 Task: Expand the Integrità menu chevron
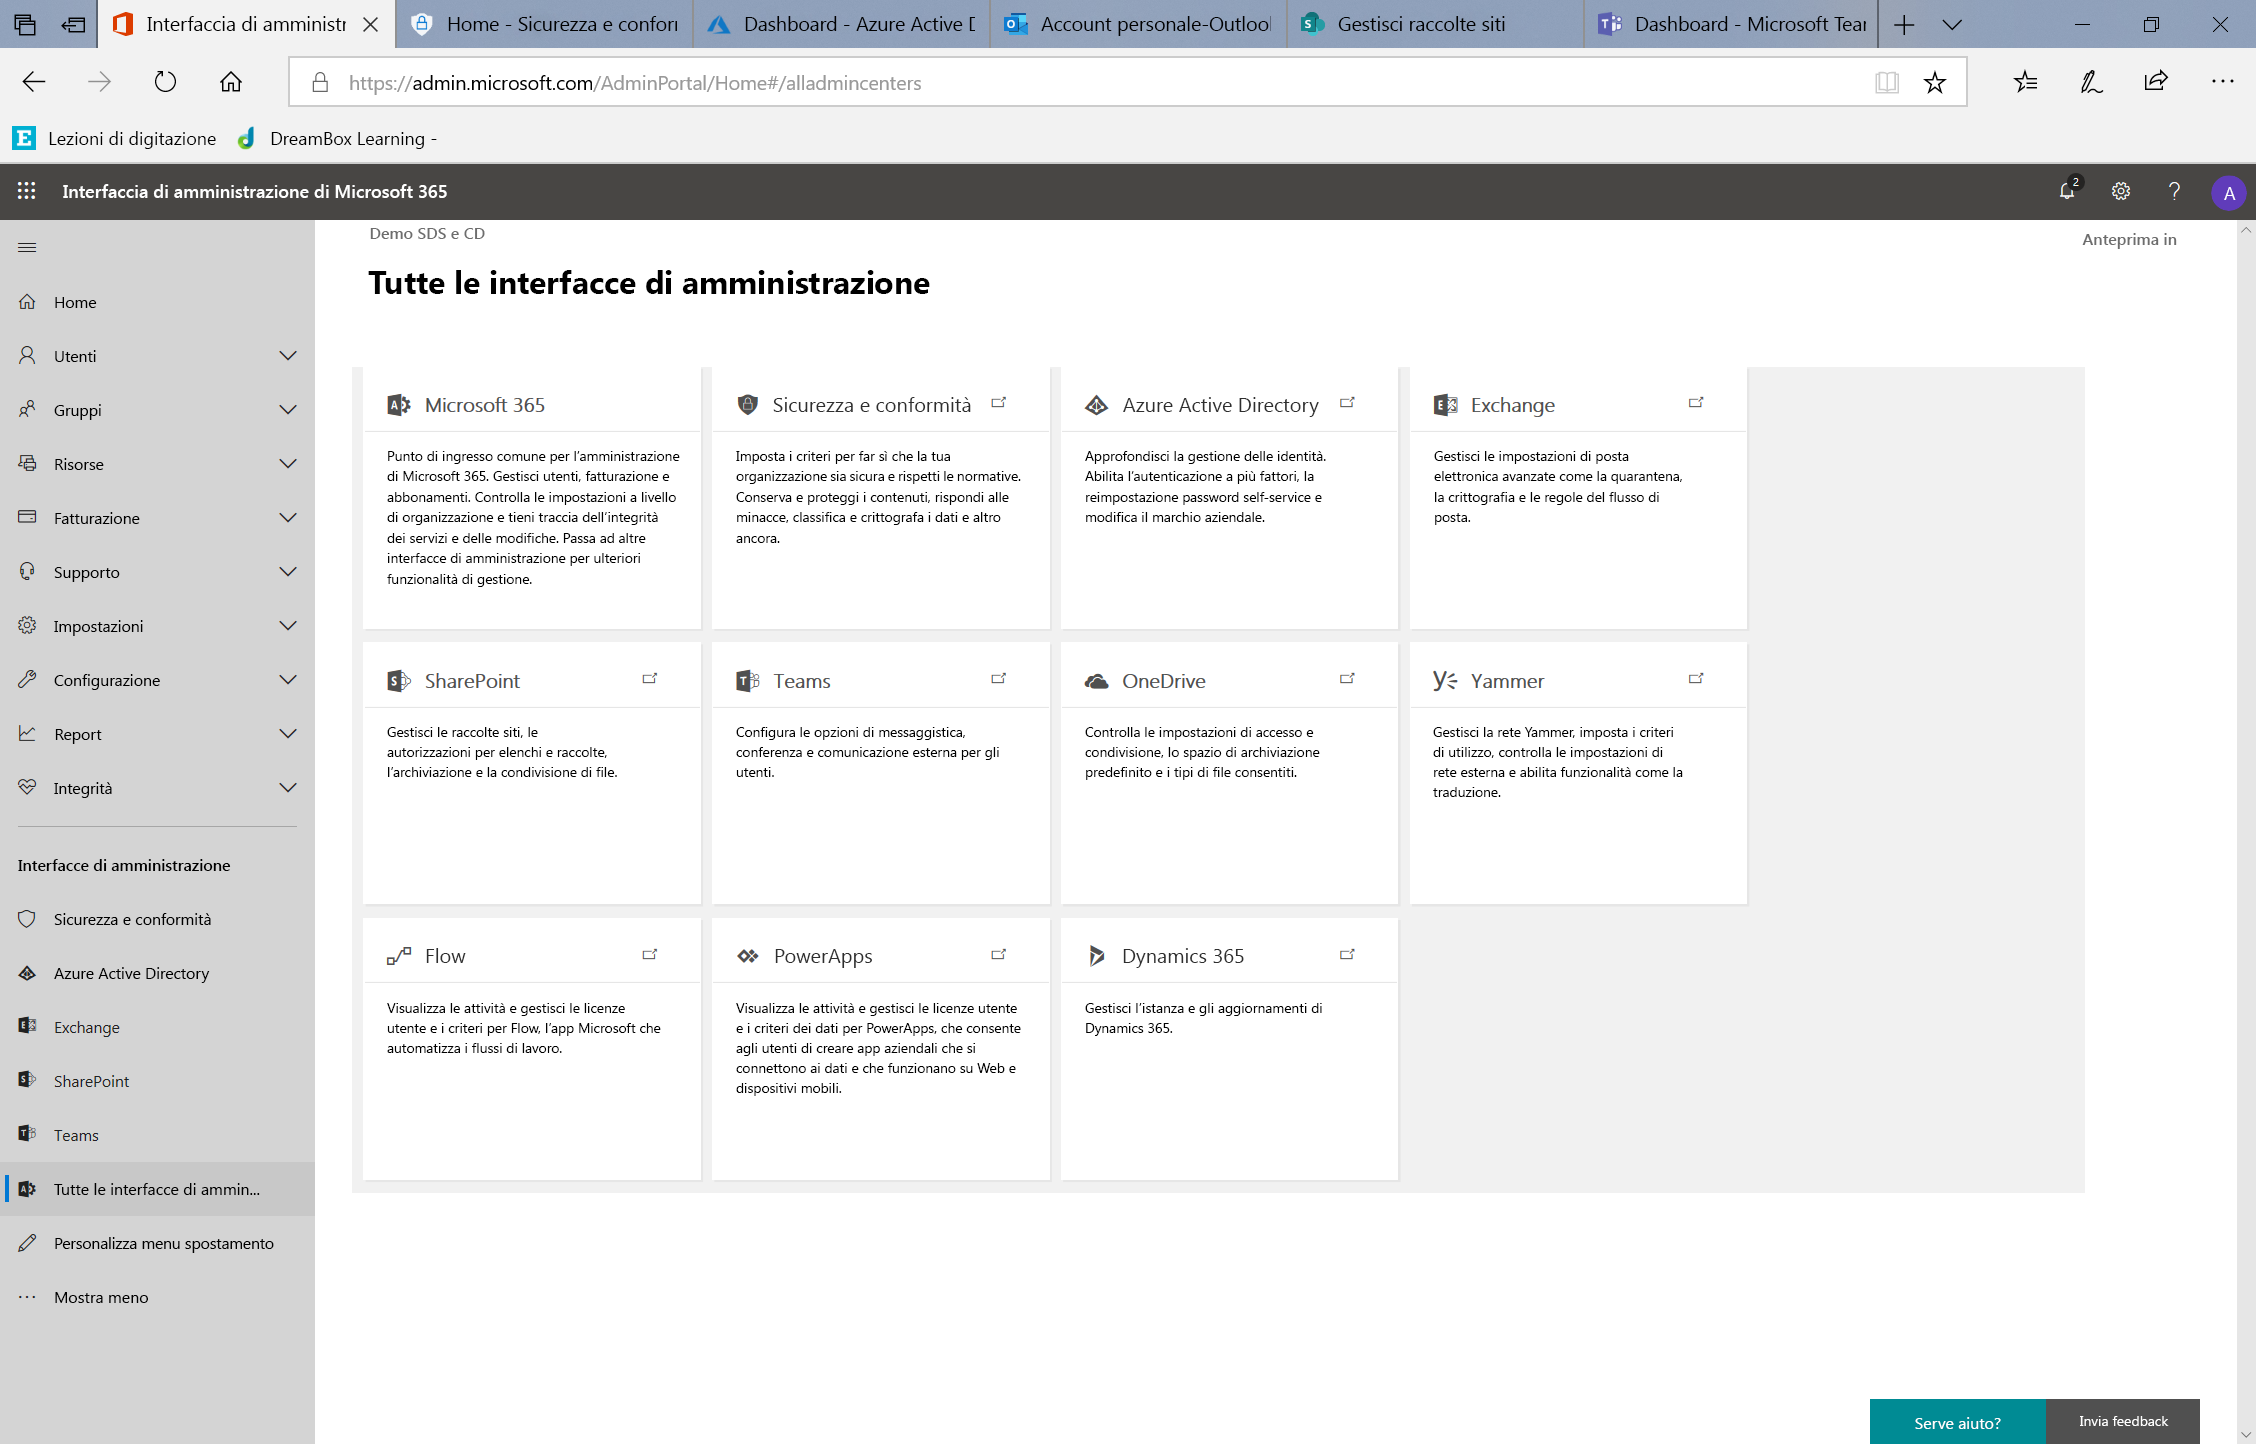pyautogui.click(x=288, y=788)
